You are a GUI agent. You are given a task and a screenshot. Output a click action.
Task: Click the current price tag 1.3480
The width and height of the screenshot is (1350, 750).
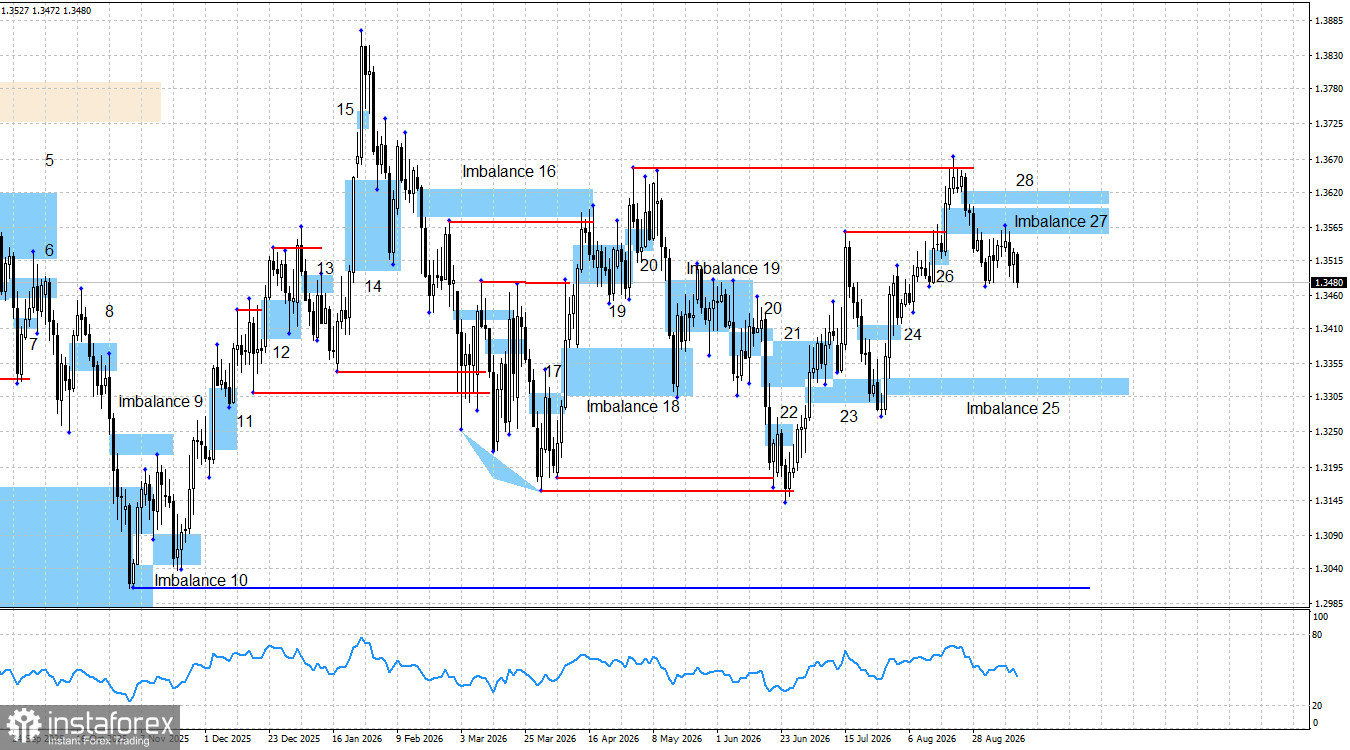tap(1328, 283)
